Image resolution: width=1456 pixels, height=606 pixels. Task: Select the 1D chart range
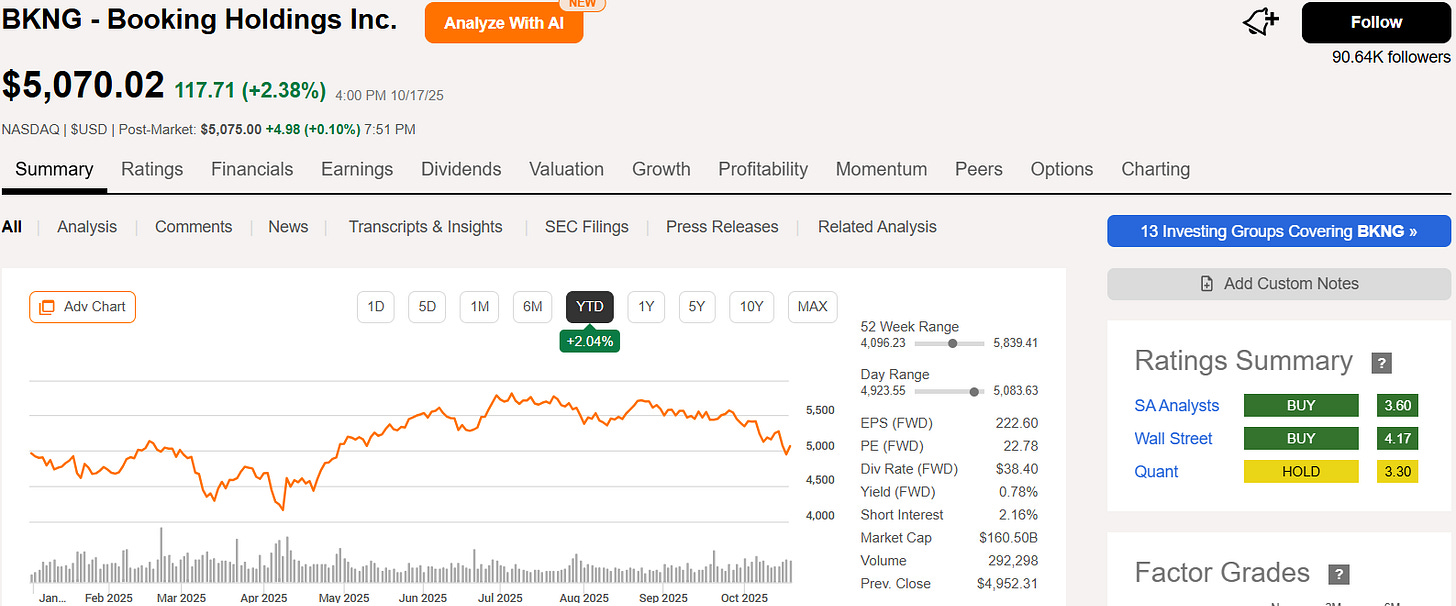pyautogui.click(x=376, y=307)
